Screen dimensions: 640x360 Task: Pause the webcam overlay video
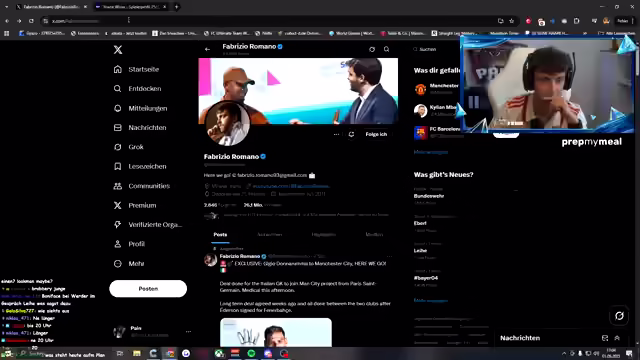click(474, 102)
